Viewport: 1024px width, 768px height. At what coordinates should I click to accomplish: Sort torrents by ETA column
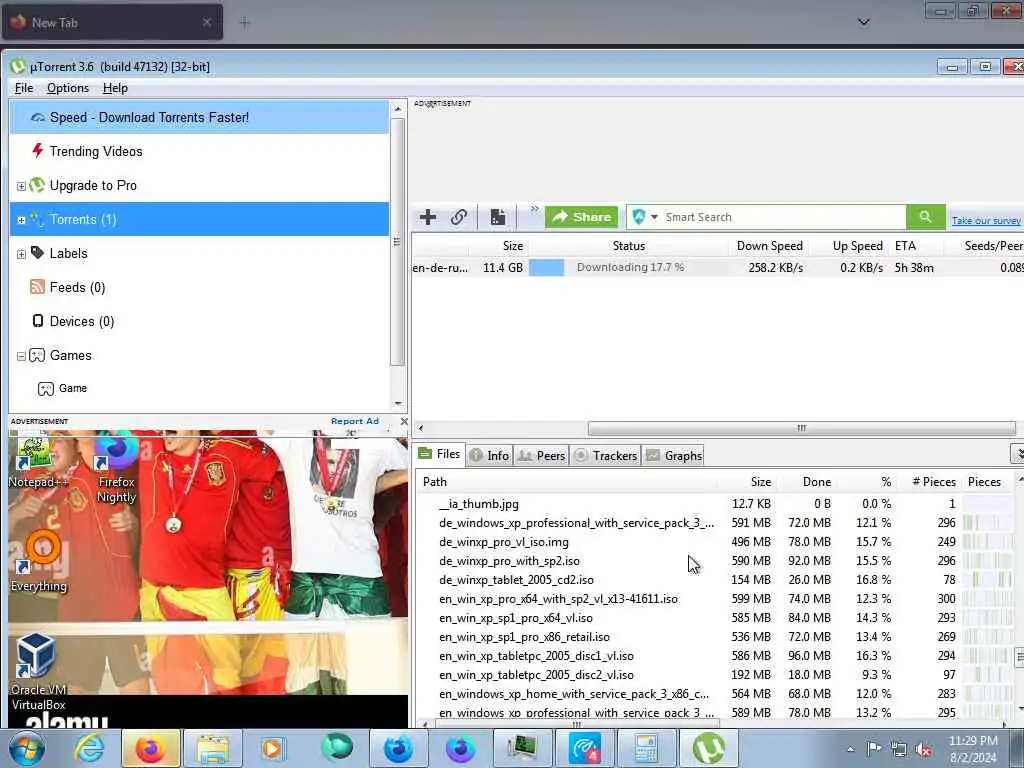tap(905, 246)
